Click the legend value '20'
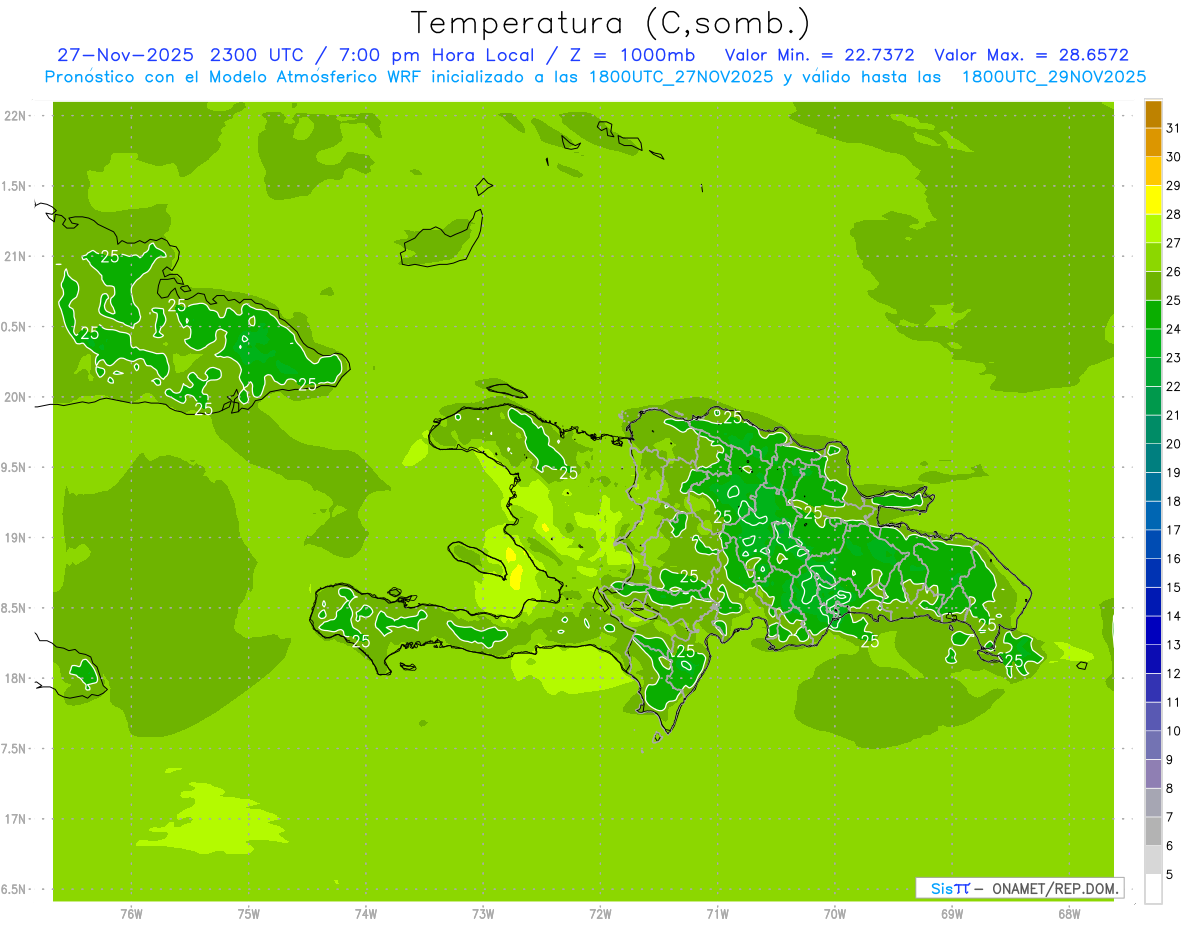 [x=1174, y=443]
